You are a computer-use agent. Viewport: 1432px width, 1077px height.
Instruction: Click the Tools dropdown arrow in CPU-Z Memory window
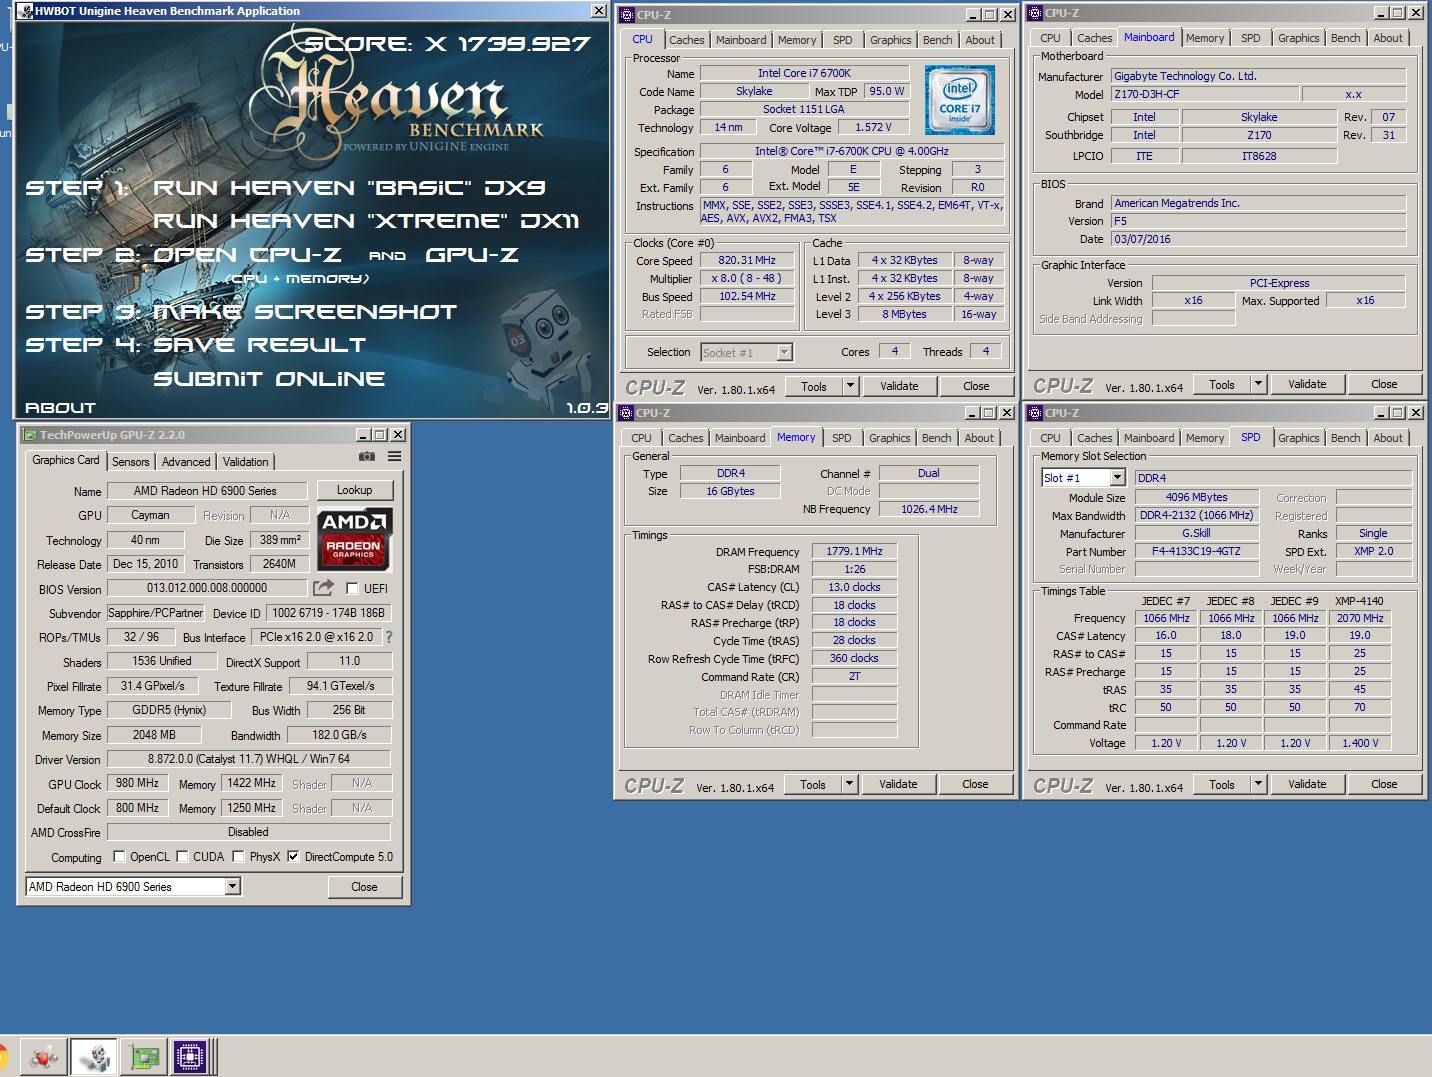click(849, 784)
